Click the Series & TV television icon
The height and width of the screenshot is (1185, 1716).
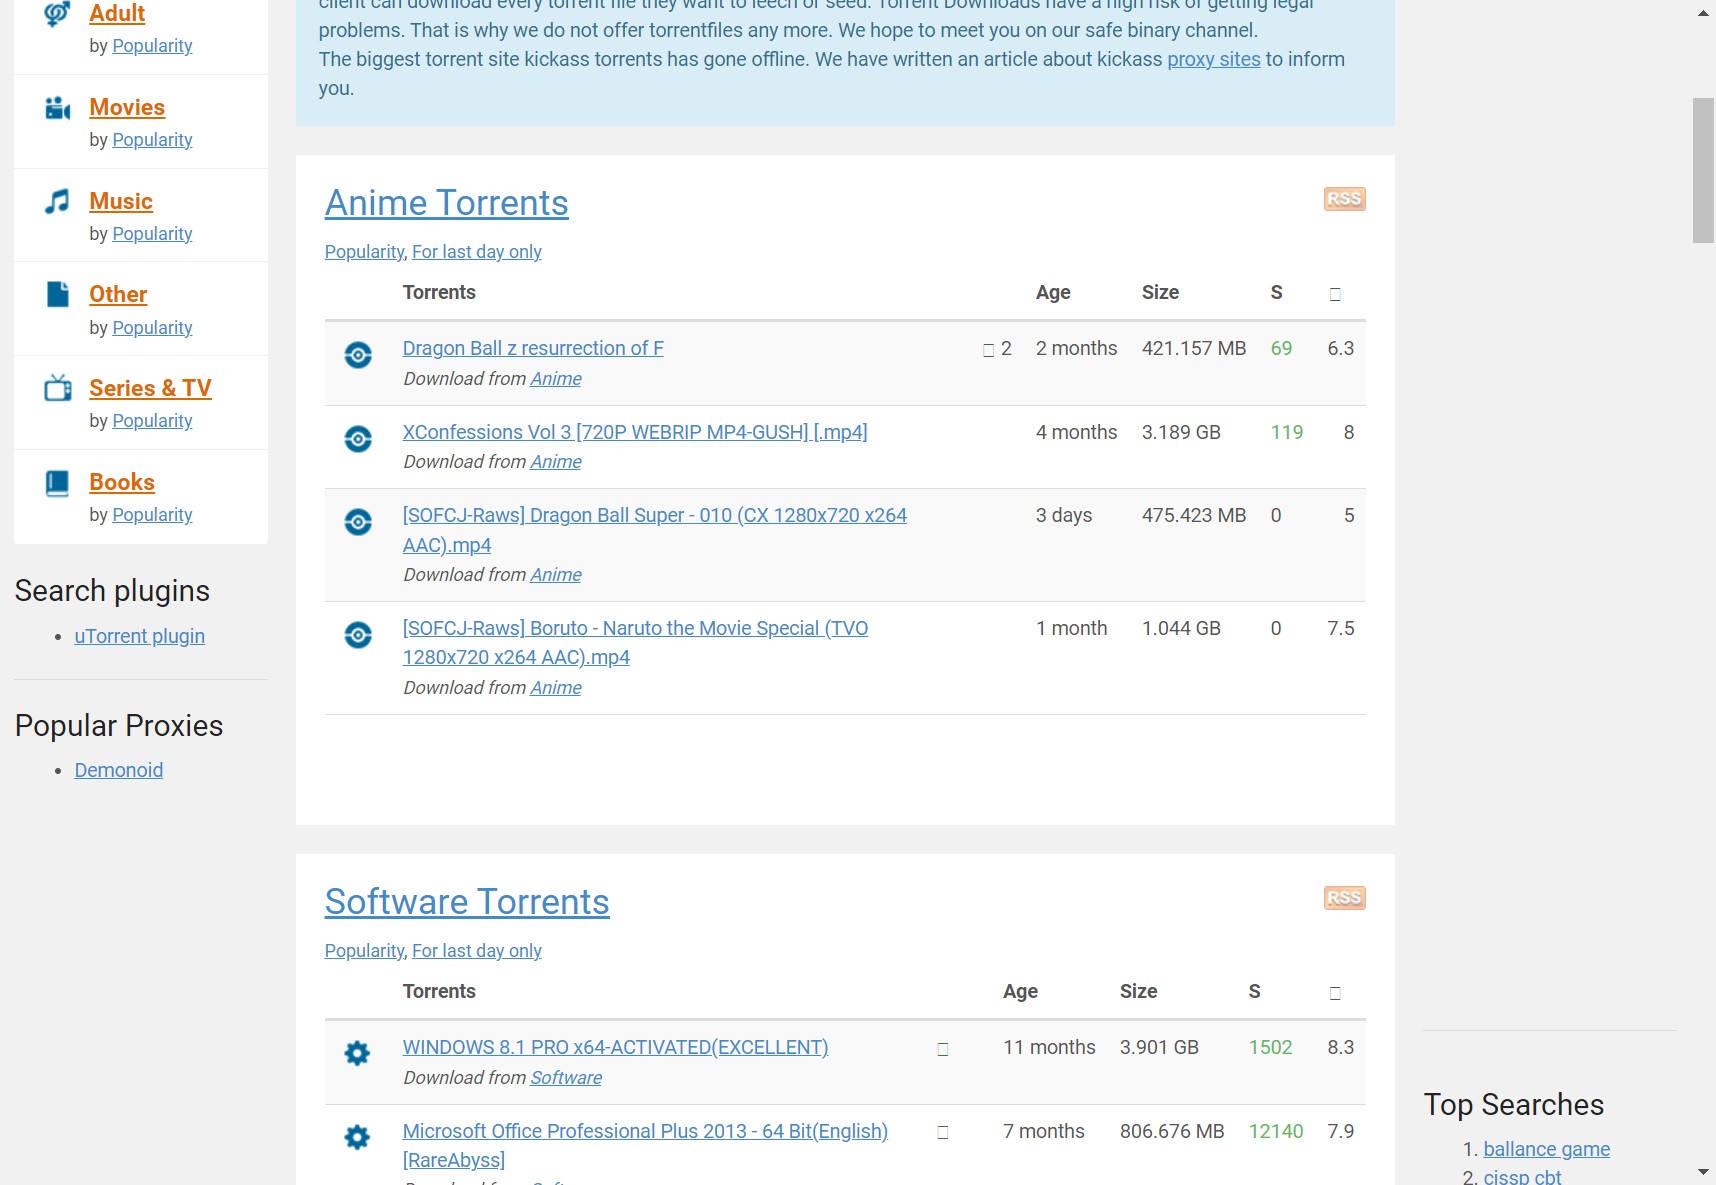click(58, 388)
